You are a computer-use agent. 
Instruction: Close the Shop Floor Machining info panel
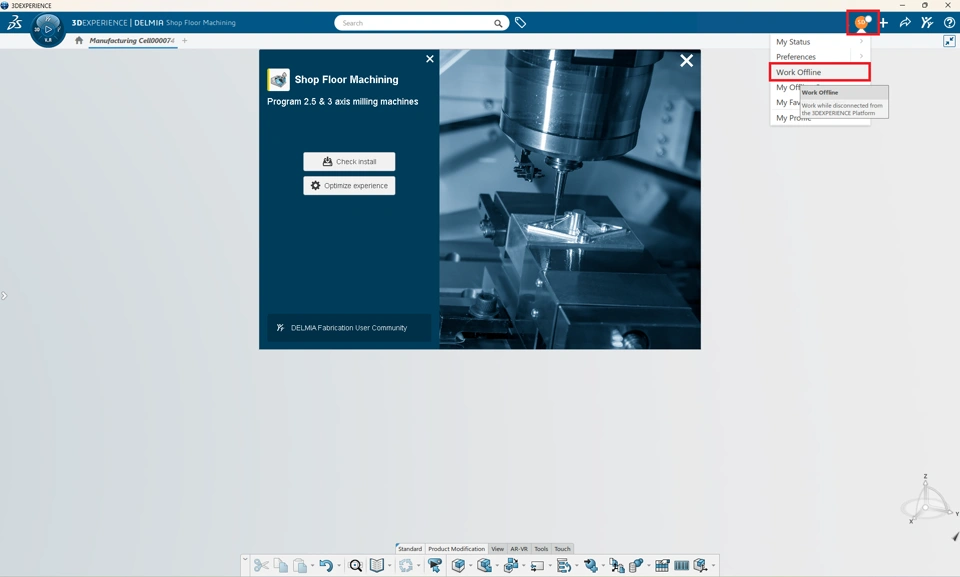pos(430,59)
